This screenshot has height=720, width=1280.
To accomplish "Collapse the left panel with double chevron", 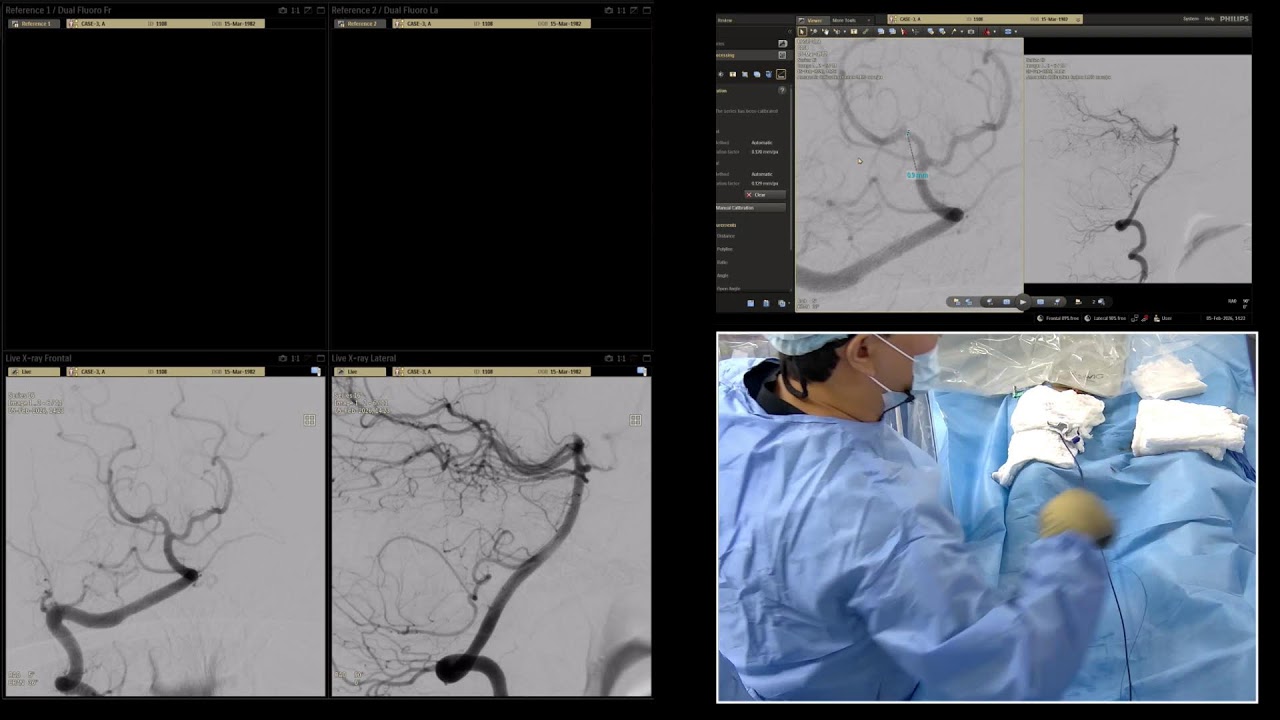I will click(790, 32).
